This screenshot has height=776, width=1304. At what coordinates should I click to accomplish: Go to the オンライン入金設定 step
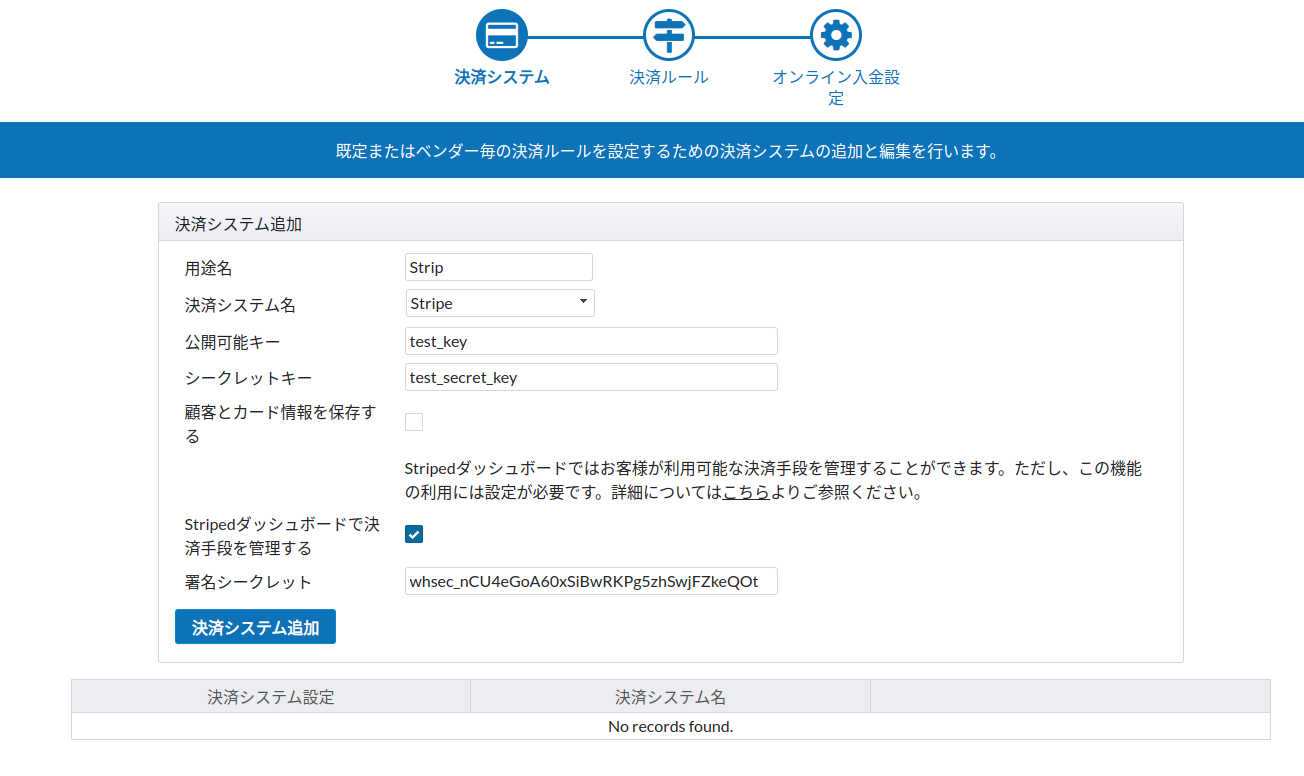click(x=836, y=88)
